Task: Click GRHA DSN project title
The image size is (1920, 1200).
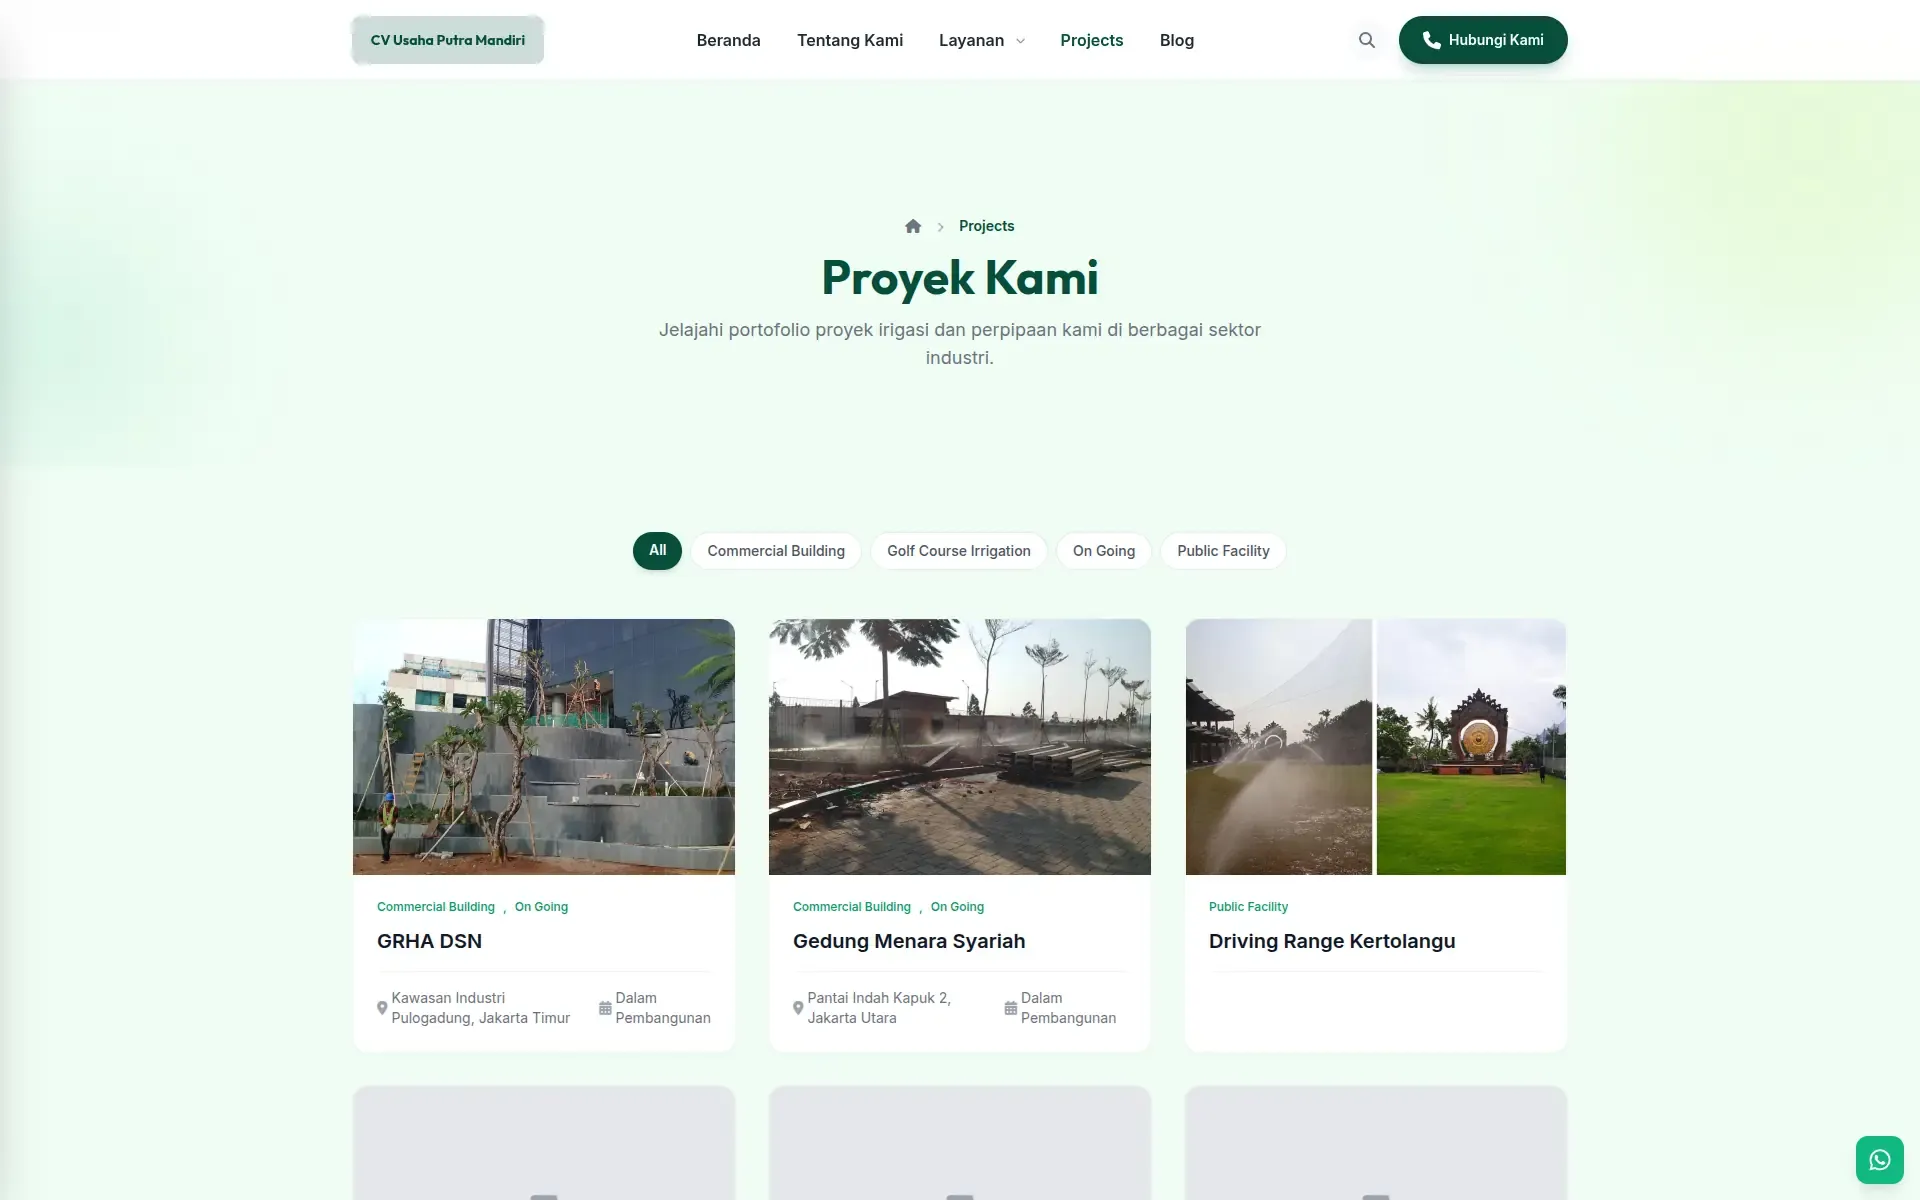Action: (x=429, y=941)
